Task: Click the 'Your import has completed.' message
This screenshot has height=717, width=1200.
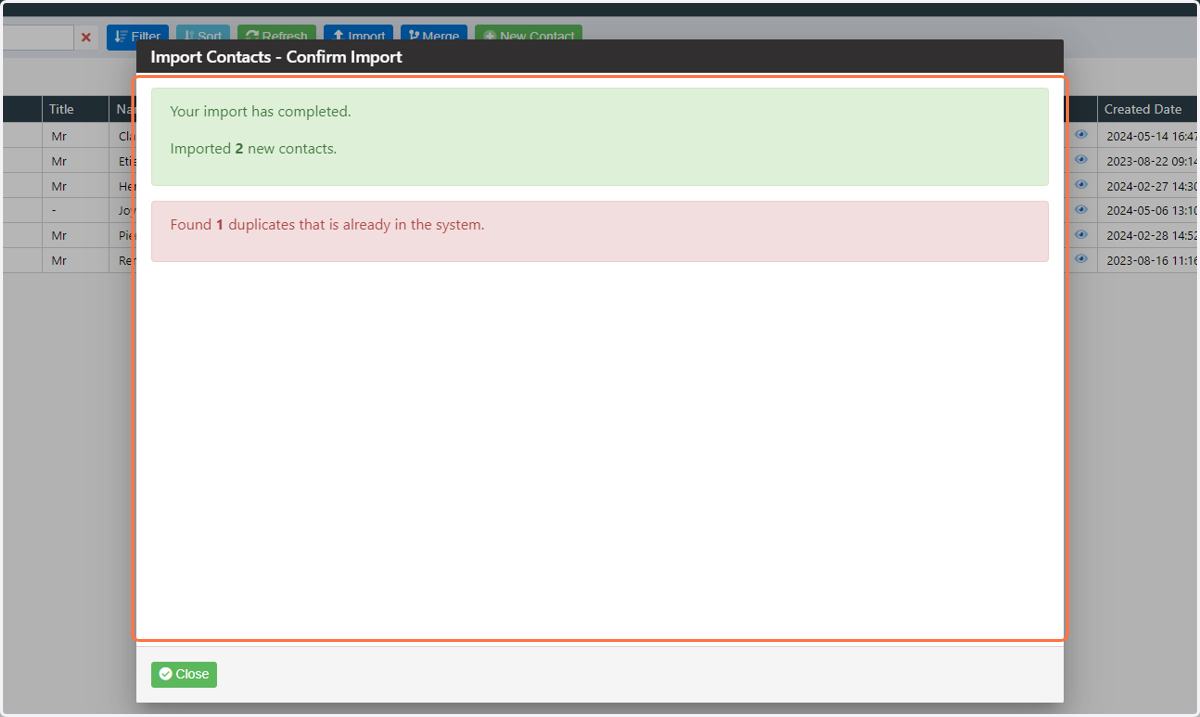Action: click(260, 111)
